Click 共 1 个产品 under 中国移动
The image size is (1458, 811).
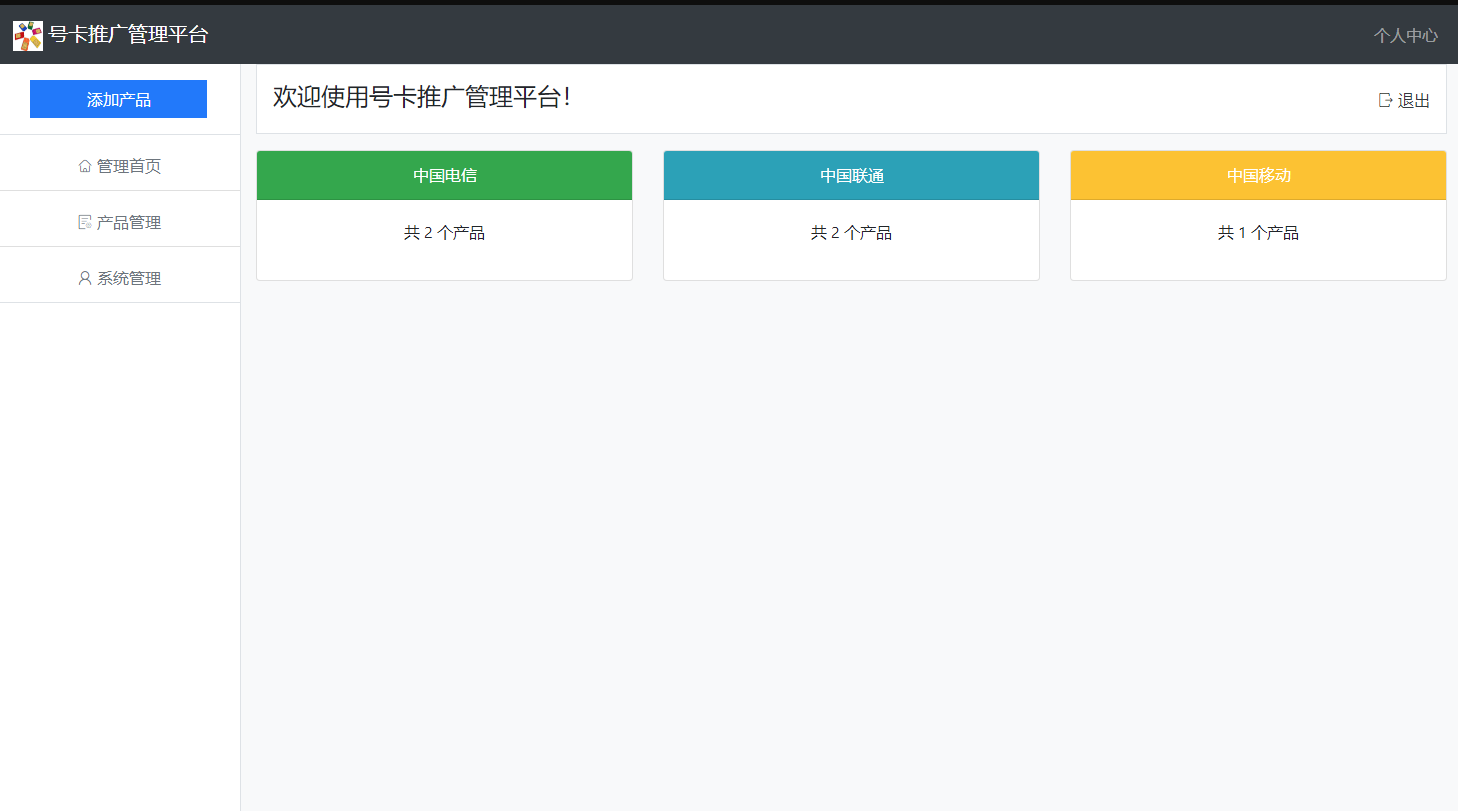coord(1258,232)
